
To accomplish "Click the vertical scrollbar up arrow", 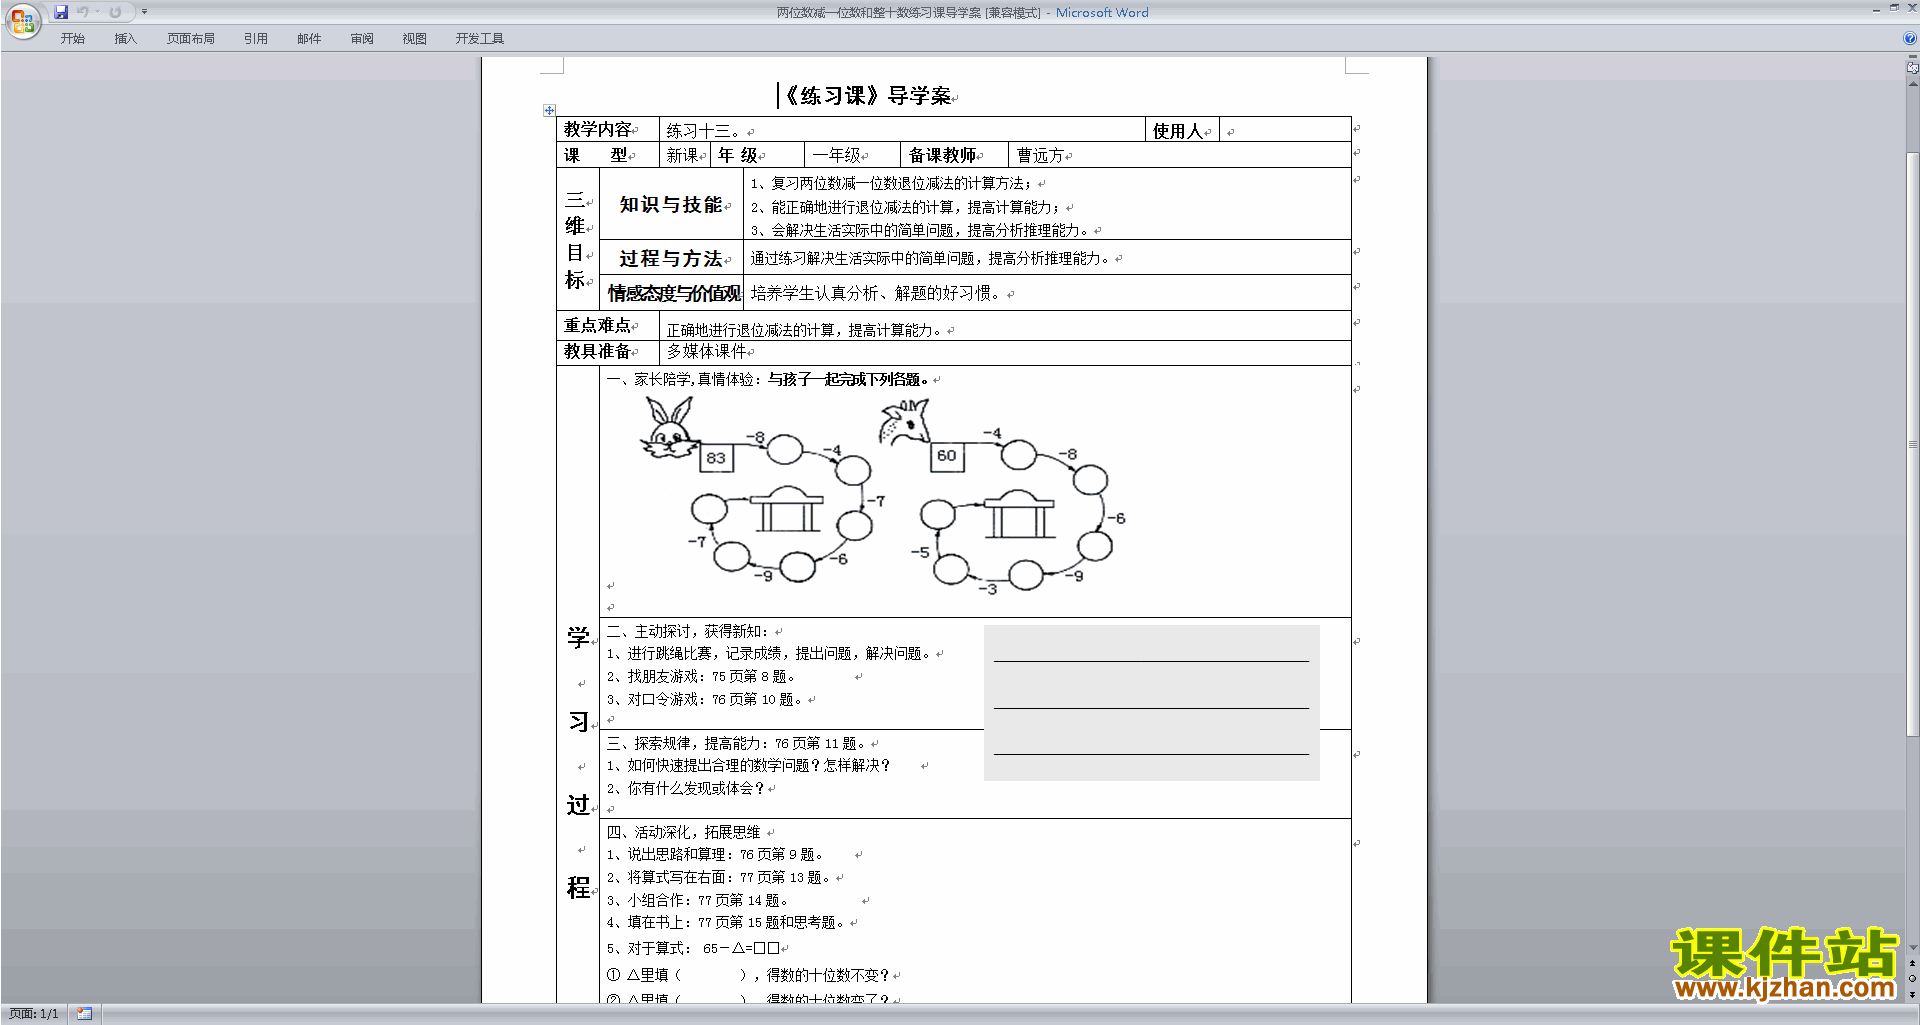I will click(x=1912, y=84).
